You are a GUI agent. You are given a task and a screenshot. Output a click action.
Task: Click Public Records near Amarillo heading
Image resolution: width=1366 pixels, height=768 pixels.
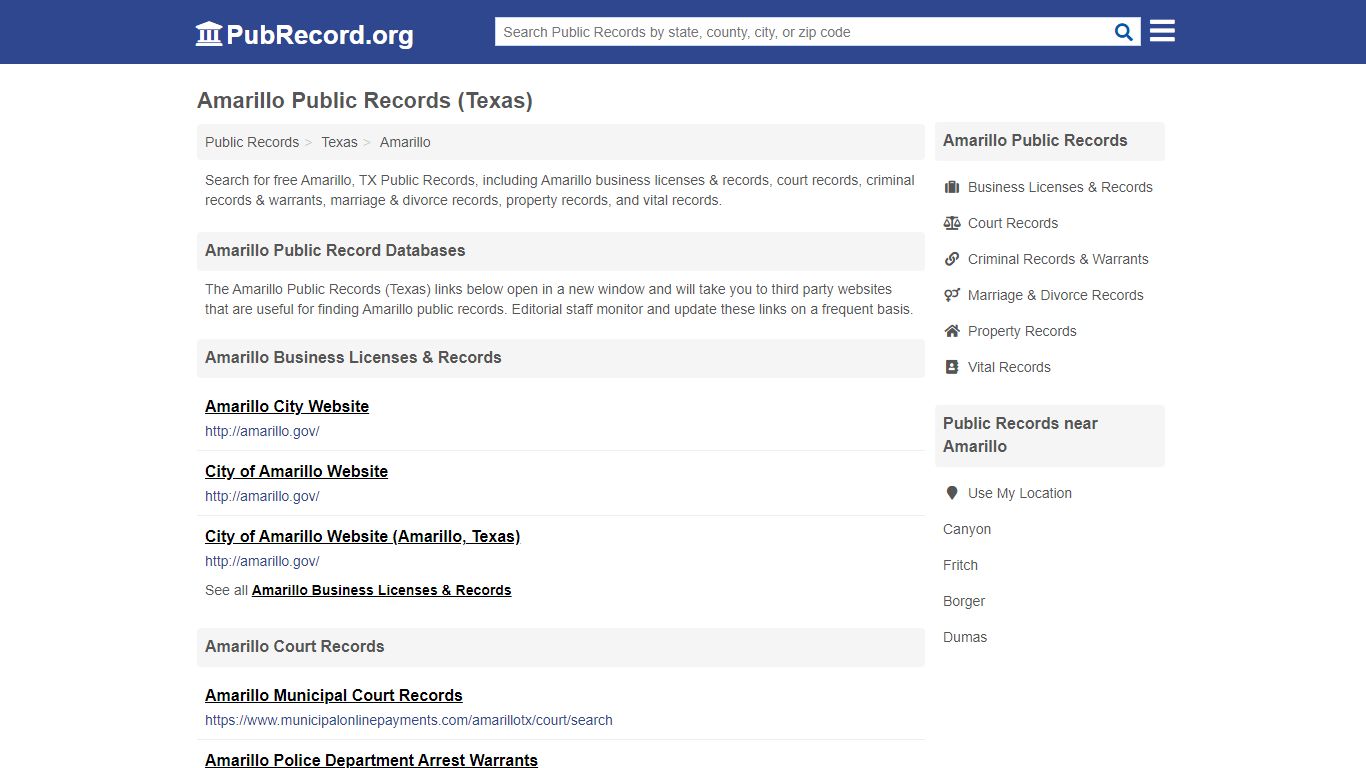pyautogui.click(x=1020, y=435)
